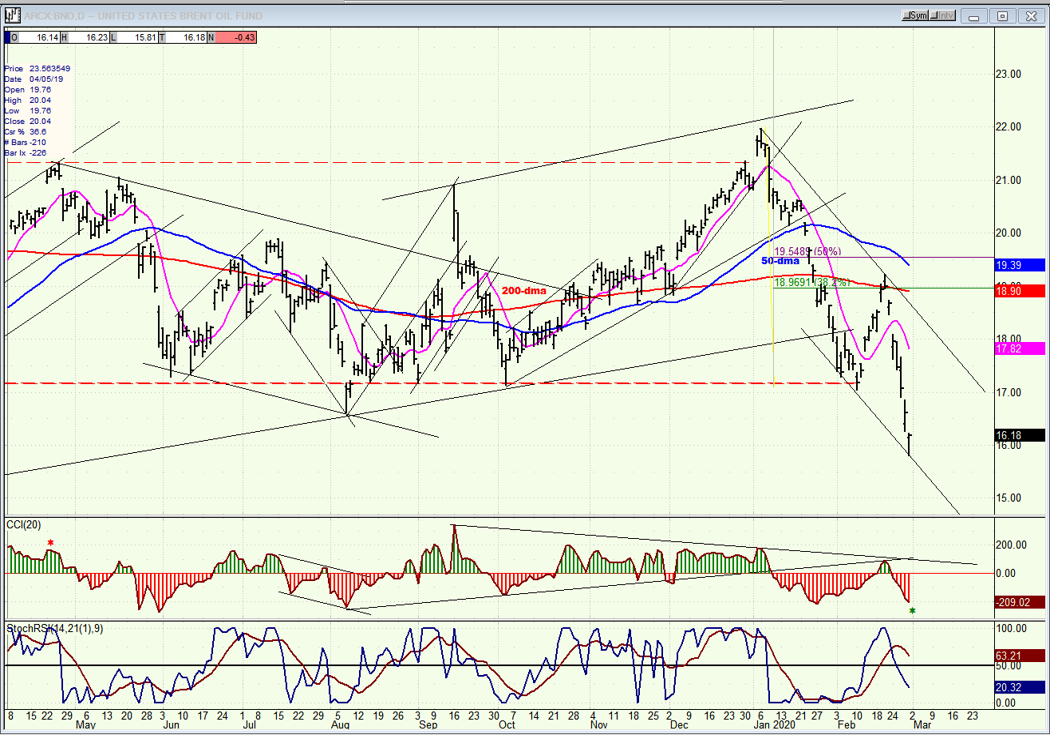Image resolution: width=1050 pixels, height=735 pixels.
Task: Select the StochRSI(14,21(1),9) indicator label
Action: coord(55,629)
